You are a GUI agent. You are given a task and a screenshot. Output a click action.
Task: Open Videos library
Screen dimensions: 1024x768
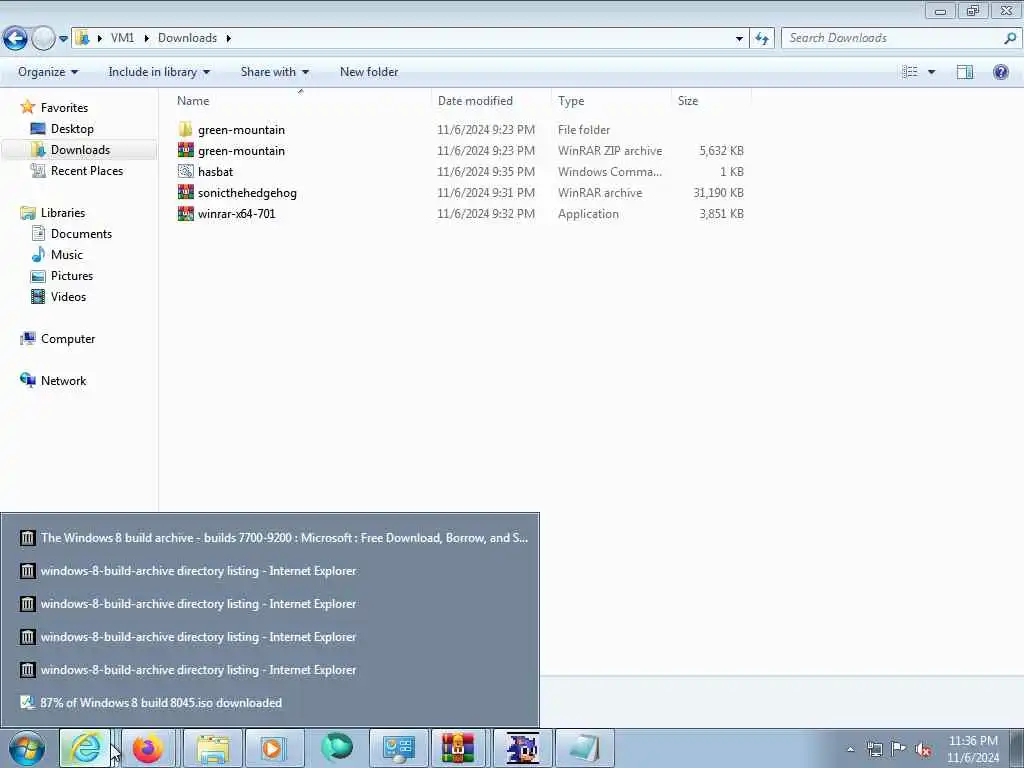[x=68, y=296]
